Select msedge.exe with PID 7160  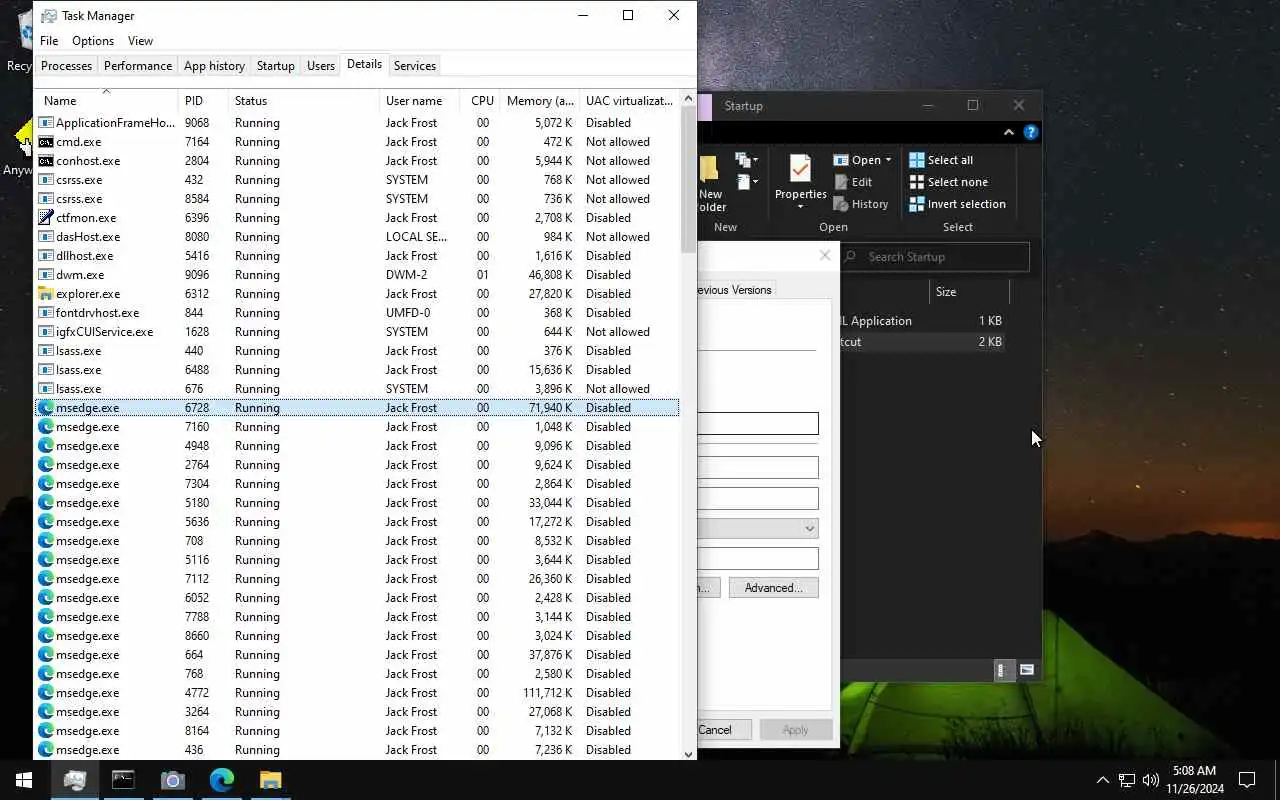point(357,427)
